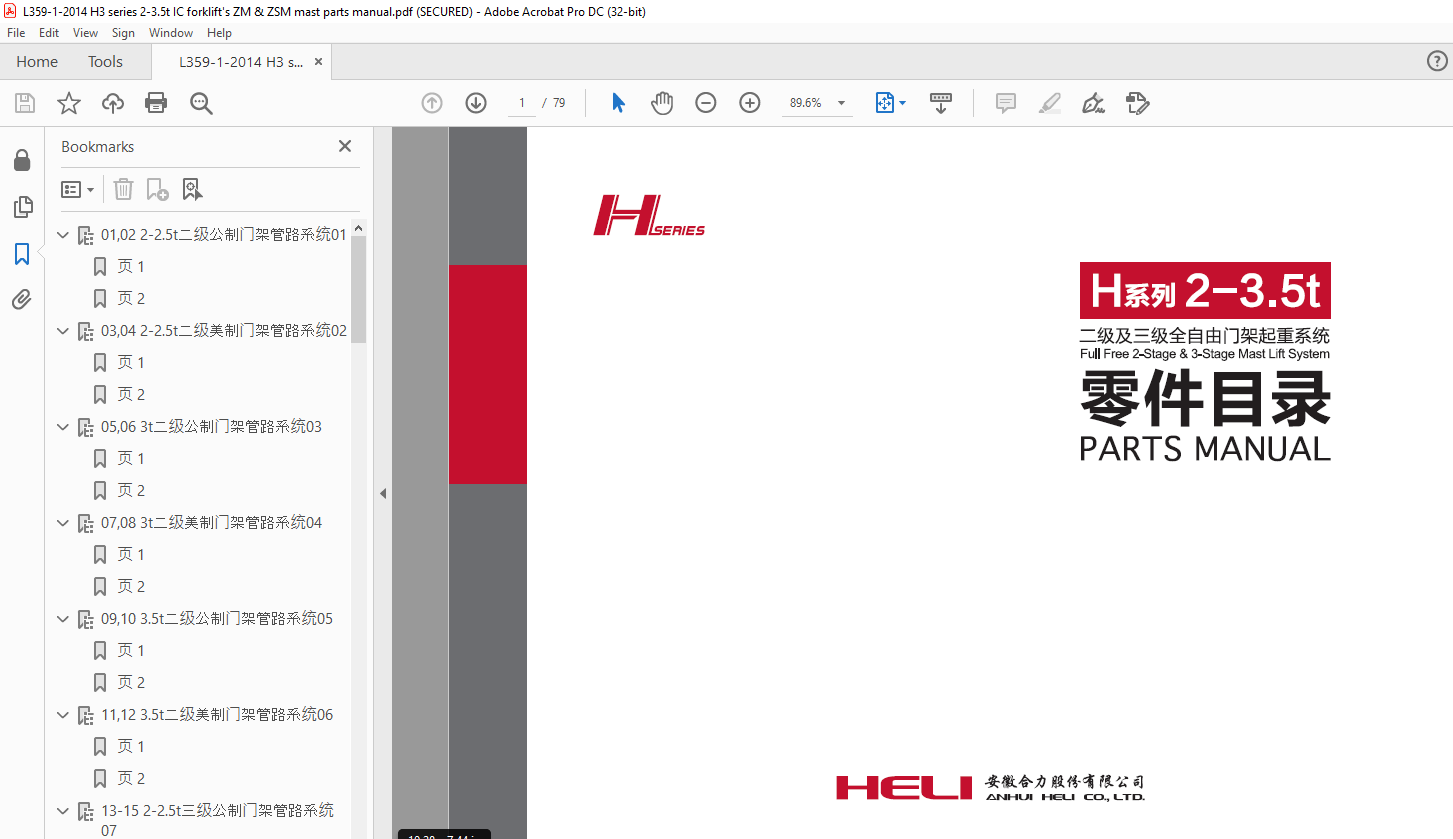This screenshot has height=839, width=1453.
Task: Go to previous page arrow
Action: [432, 103]
